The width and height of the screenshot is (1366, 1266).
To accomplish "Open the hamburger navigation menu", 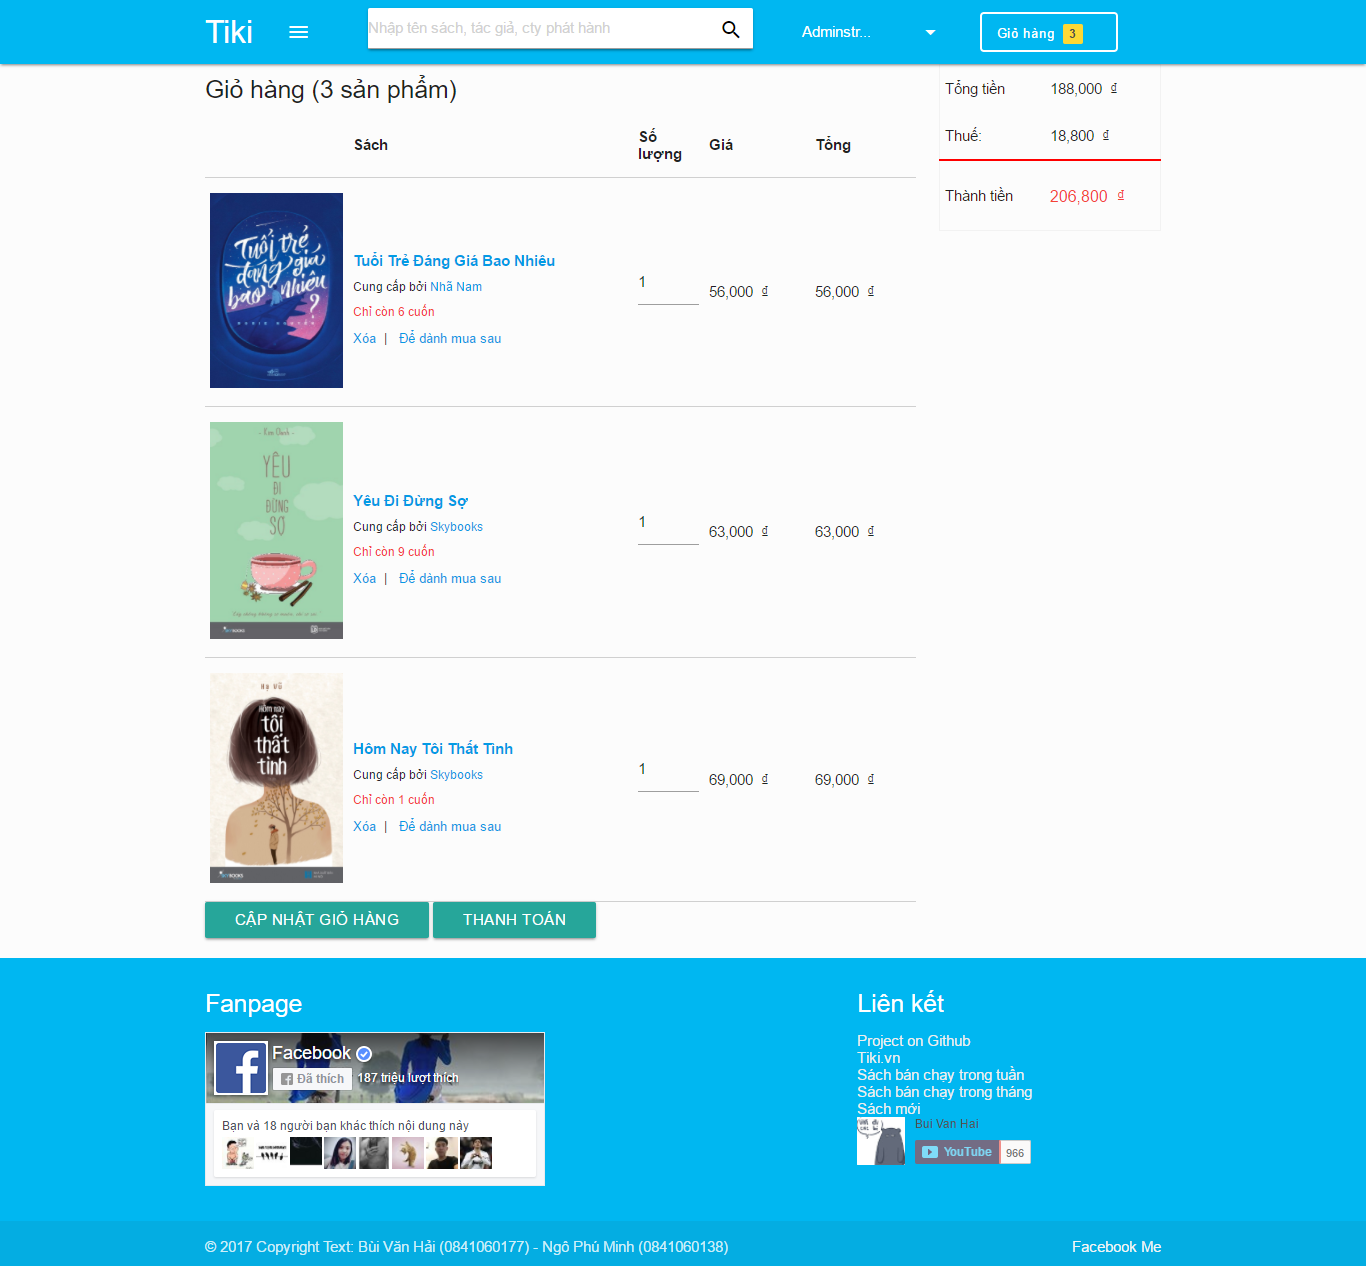I will [298, 31].
